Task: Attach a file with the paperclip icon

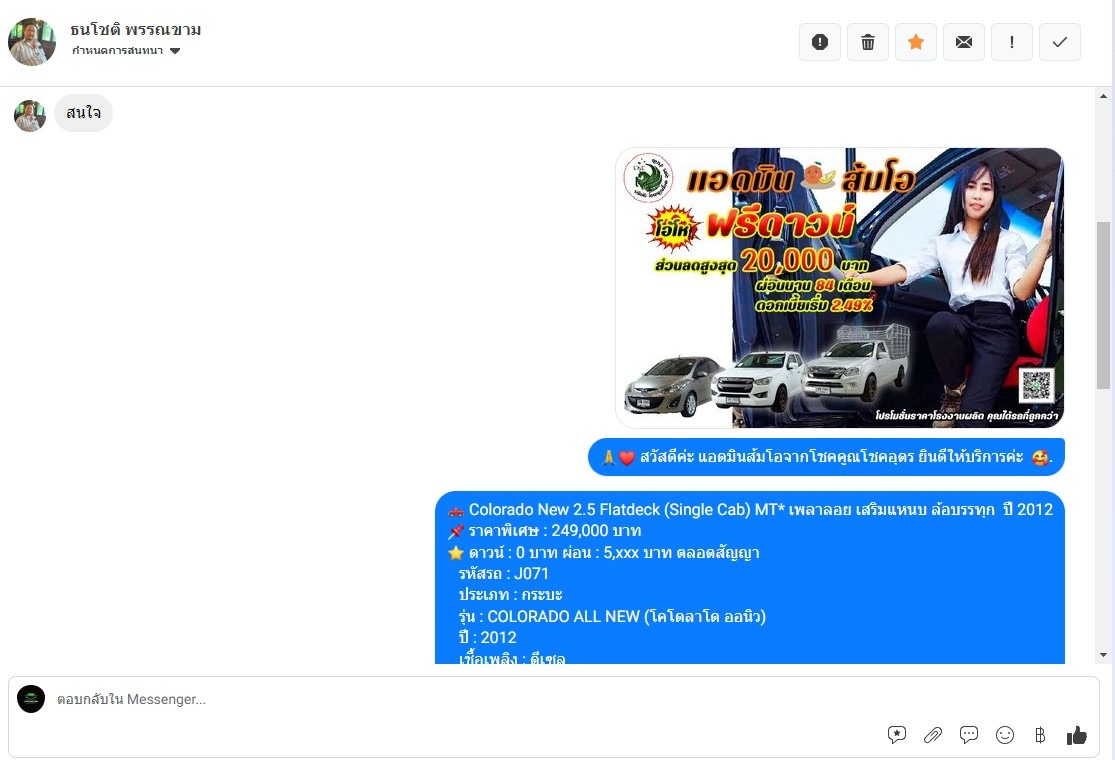Action: (x=933, y=735)
